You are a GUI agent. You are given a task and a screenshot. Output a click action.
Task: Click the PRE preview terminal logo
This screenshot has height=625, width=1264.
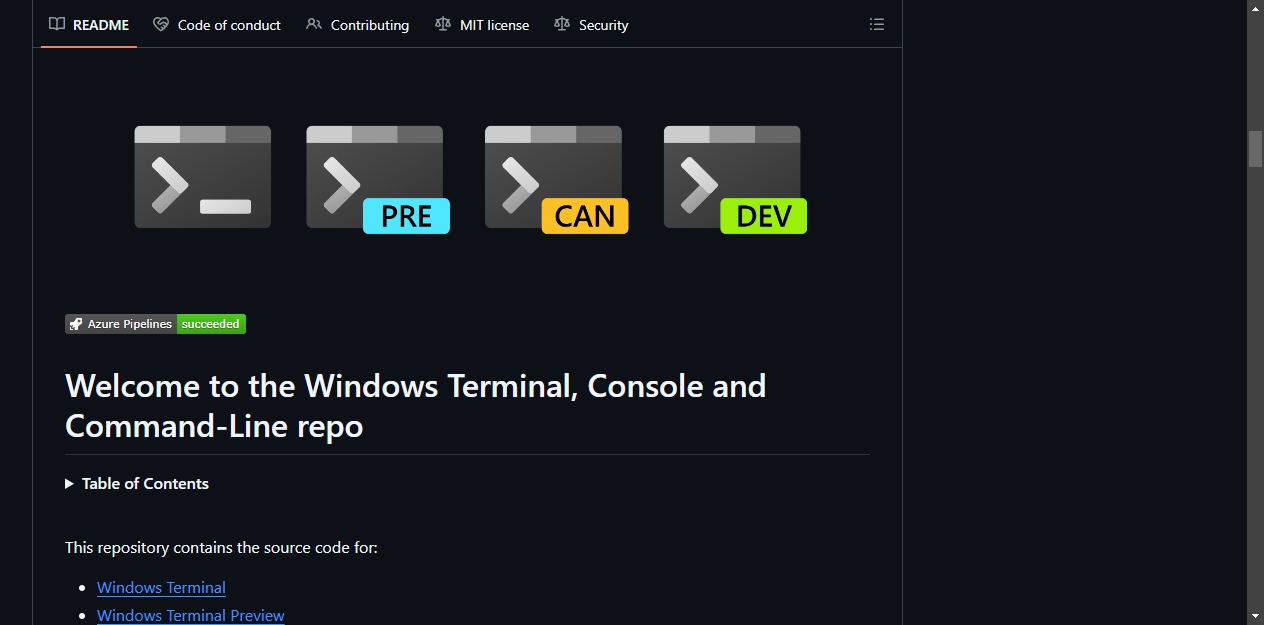tap(378, 180)
